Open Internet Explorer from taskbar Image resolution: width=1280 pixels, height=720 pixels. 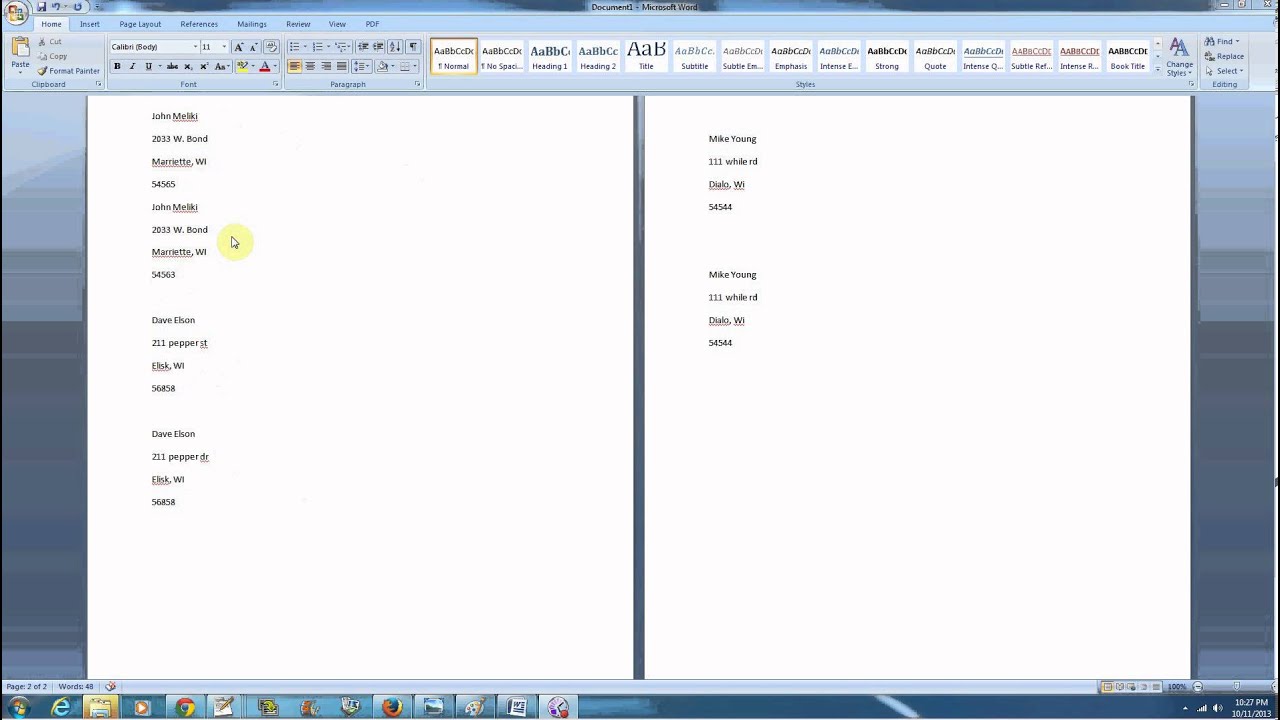click(x=61, y=707)
